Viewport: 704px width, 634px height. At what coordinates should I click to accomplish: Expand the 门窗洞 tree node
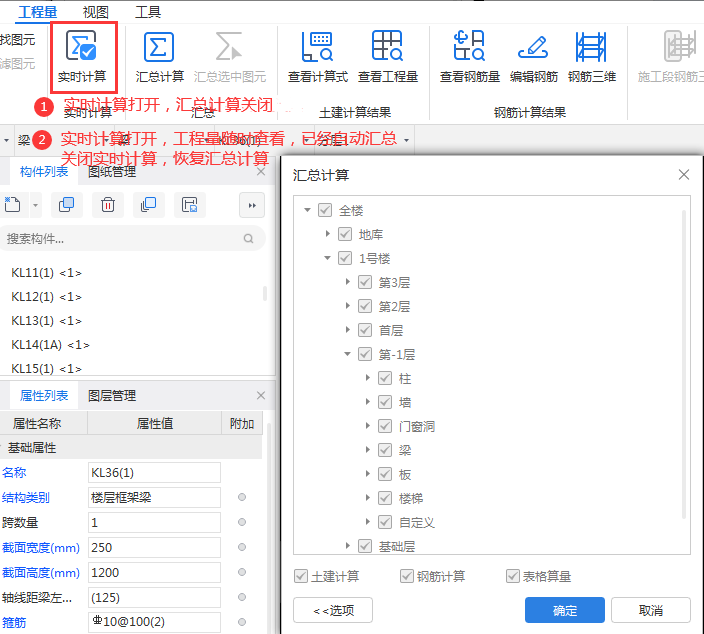[x=368, y=426]
